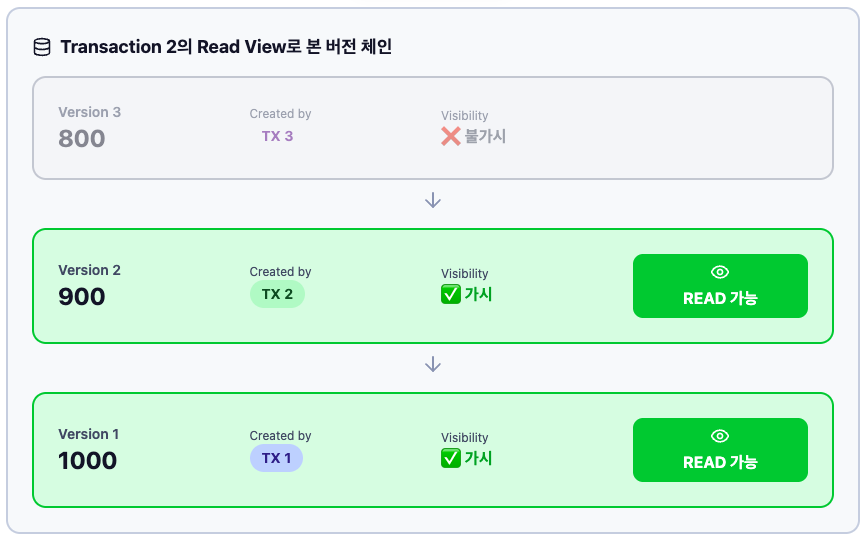
Task: Click the database icon beside the title
Action: coord(42,47)
